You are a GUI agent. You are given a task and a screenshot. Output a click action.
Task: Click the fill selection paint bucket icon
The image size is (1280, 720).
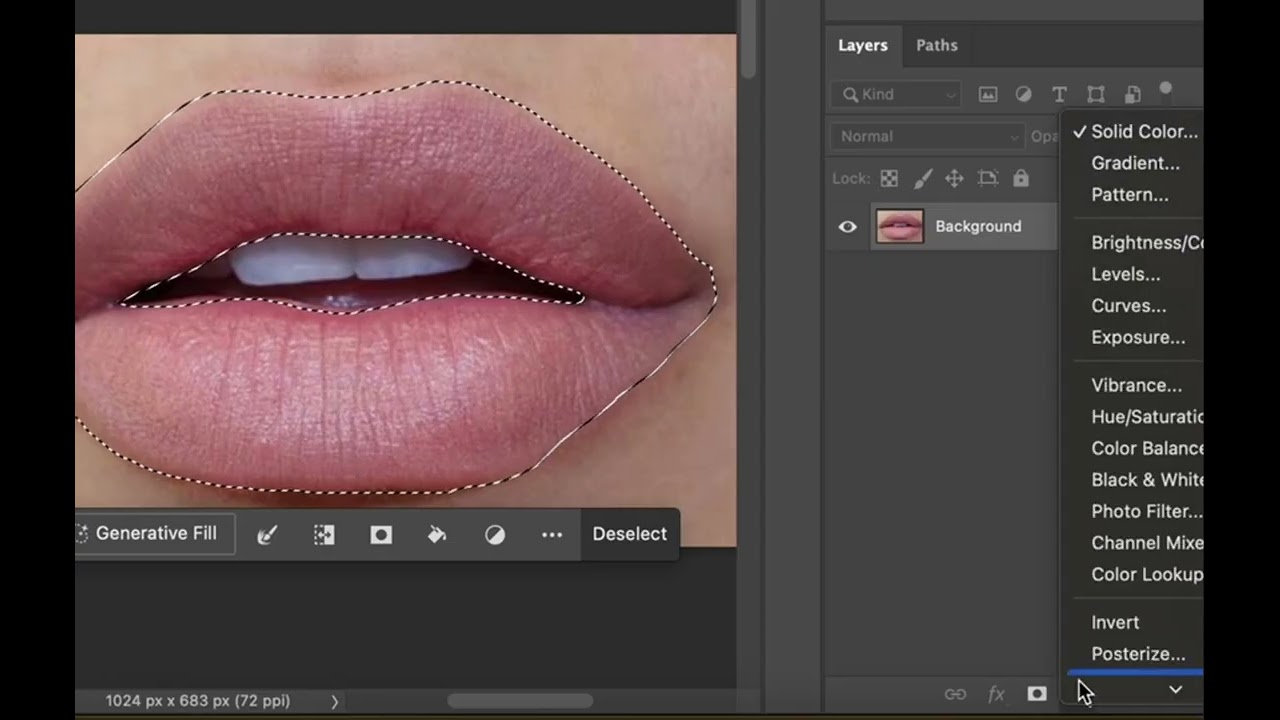pyautogui.click(x=437, y=535)
